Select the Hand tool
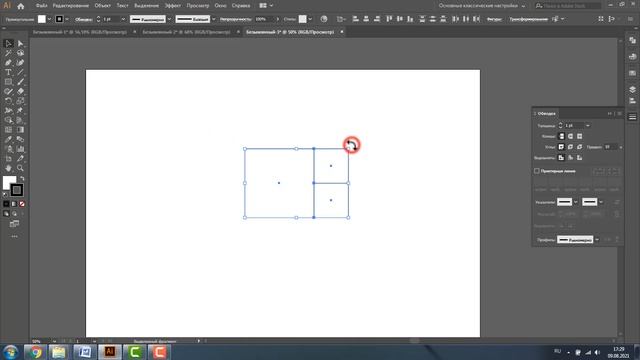Screen dimensions: 640x360 pos(8,168)
